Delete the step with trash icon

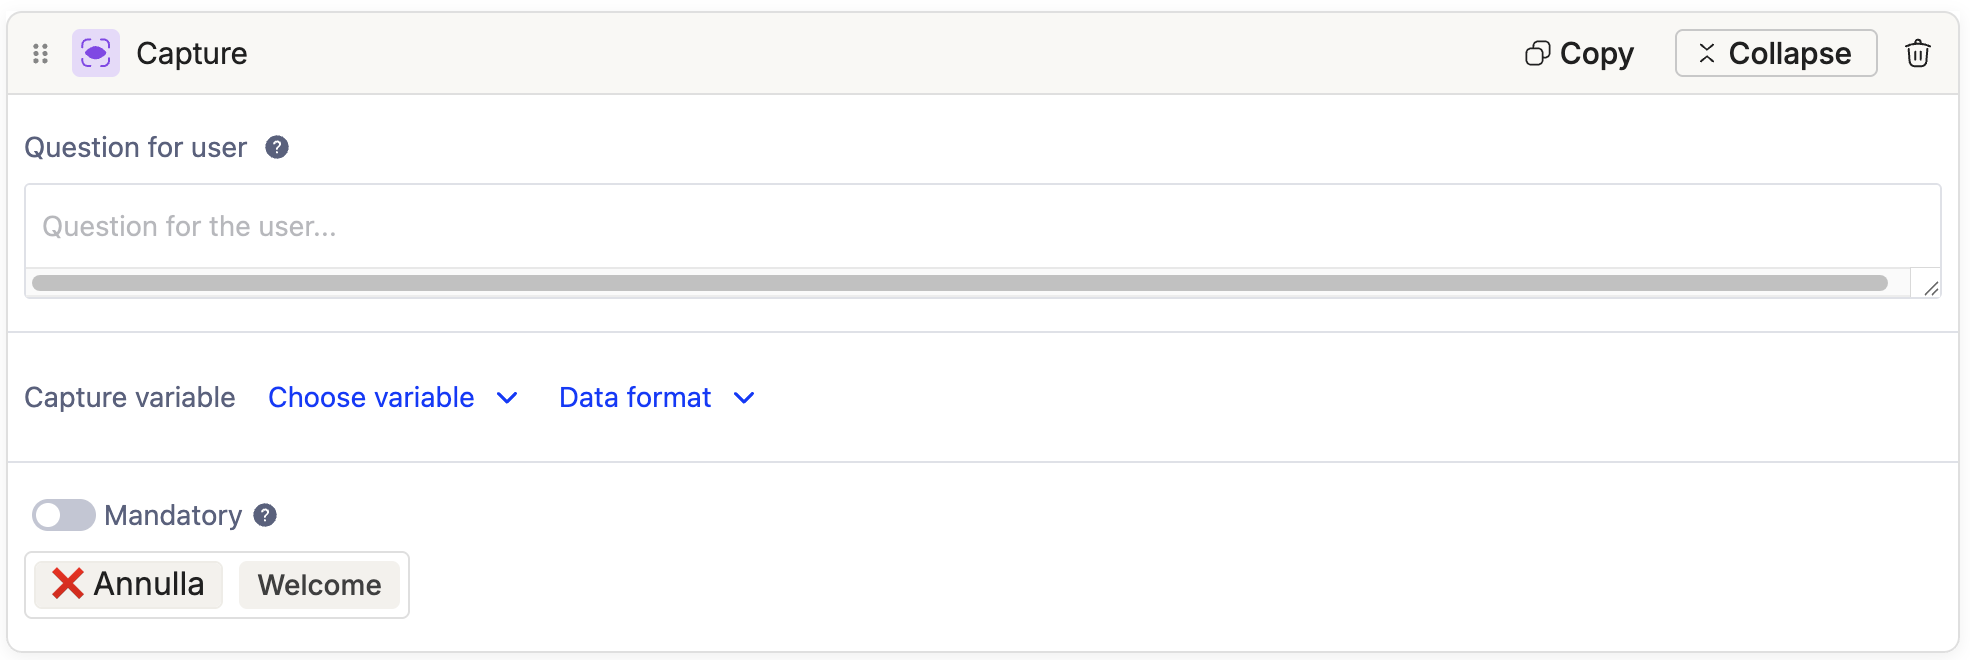click(x=1917, y=53)
